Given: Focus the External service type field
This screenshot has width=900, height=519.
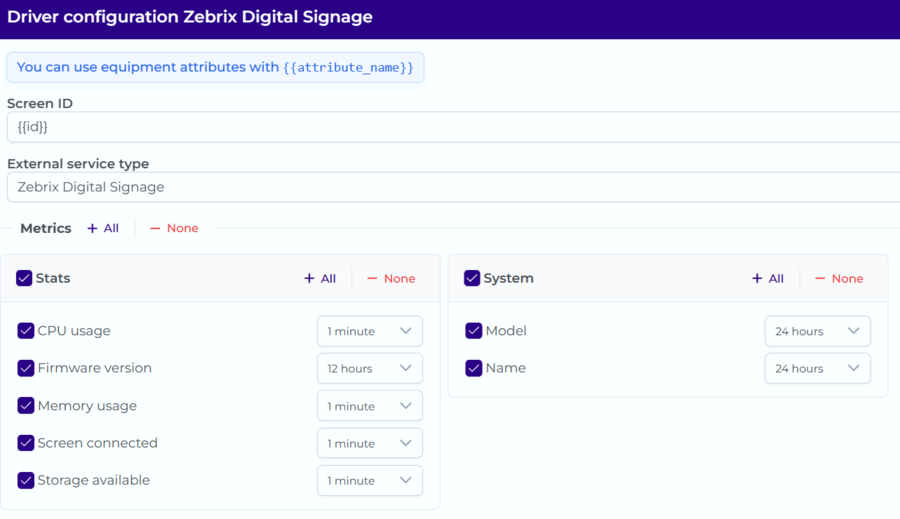Looking at the screenshot, I should [x=453, y=187].
